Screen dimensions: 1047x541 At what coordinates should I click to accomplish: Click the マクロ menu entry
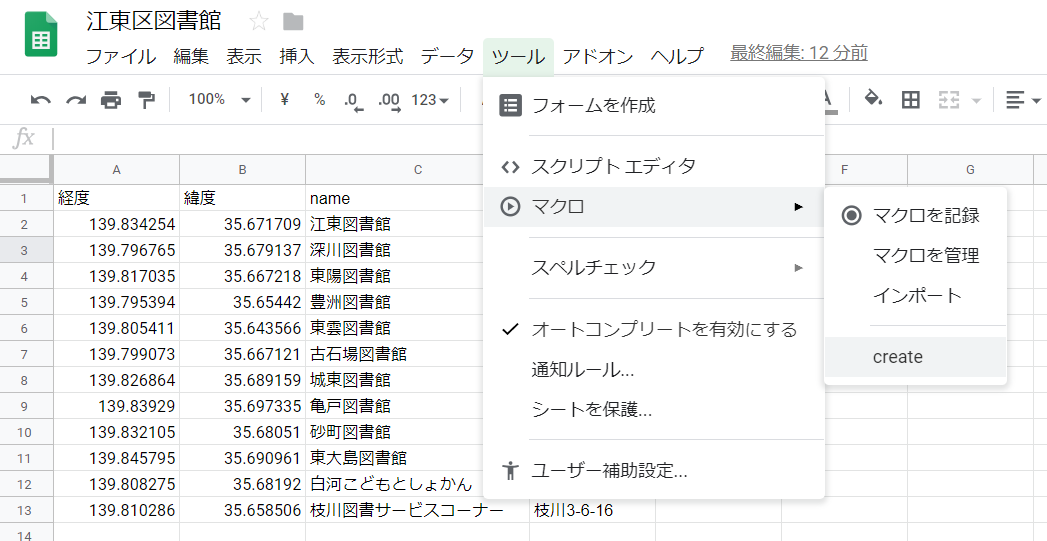tap(654, 206)
